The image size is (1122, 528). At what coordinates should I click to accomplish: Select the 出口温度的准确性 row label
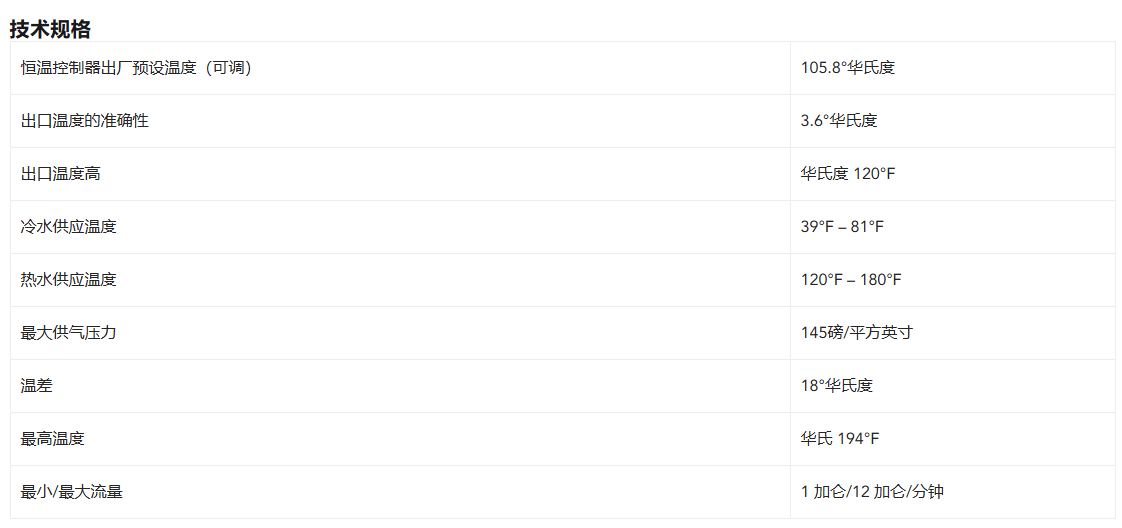click(84, 121)
